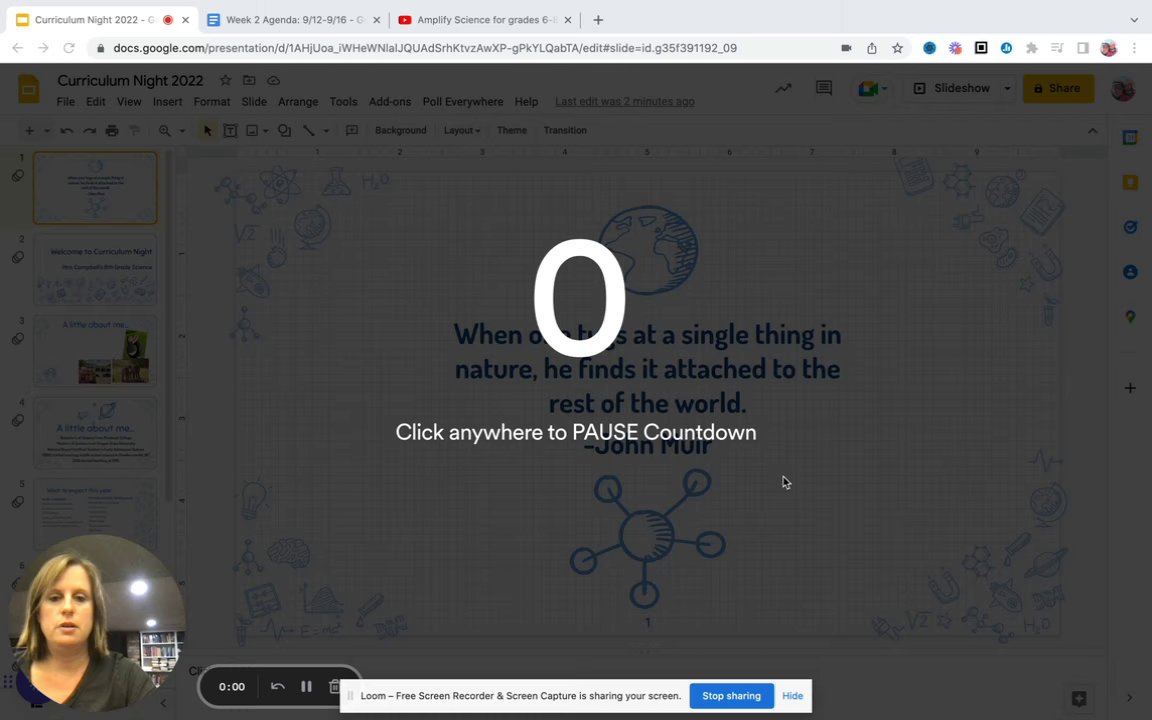Select the Text box tool
Screen dimensions: 1152x720
click(230, 131)
